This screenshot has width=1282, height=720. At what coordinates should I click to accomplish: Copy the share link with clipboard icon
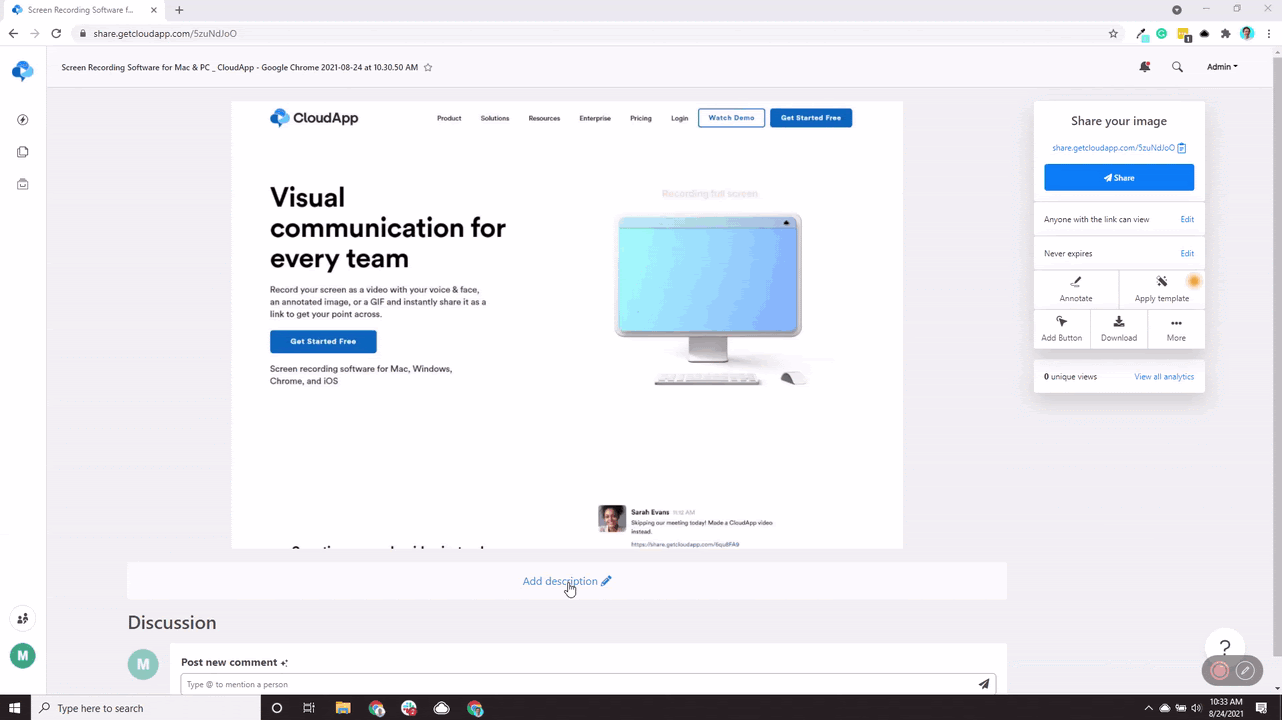coord(1182,148)
